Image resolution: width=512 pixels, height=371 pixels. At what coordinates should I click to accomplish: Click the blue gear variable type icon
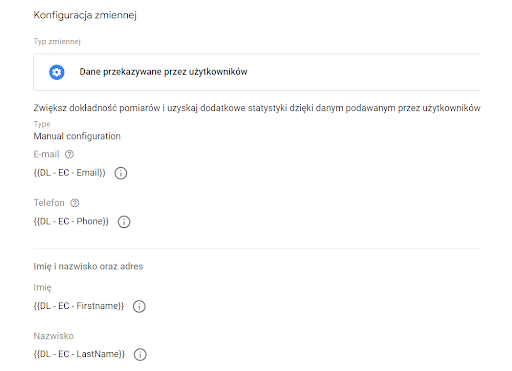click(x=57, y=72)
